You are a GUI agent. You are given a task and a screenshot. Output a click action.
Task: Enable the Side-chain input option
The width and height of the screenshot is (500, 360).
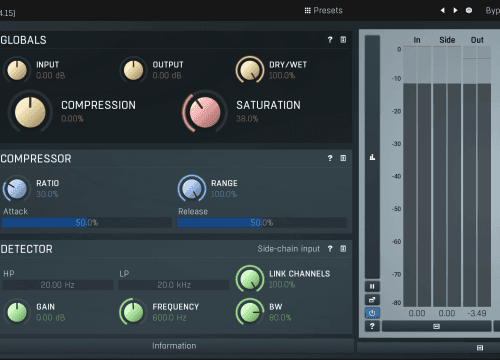click(x=288, y=249)
